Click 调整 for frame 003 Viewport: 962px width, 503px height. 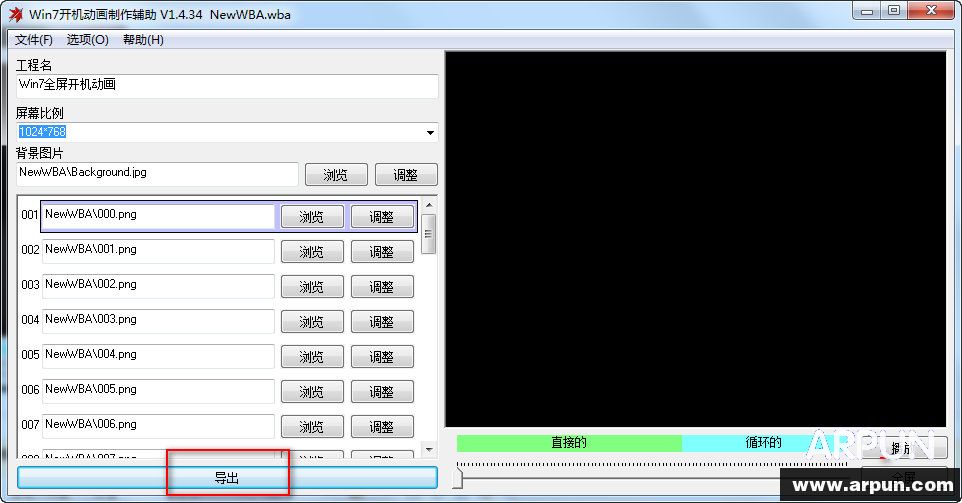pos(382,286)
